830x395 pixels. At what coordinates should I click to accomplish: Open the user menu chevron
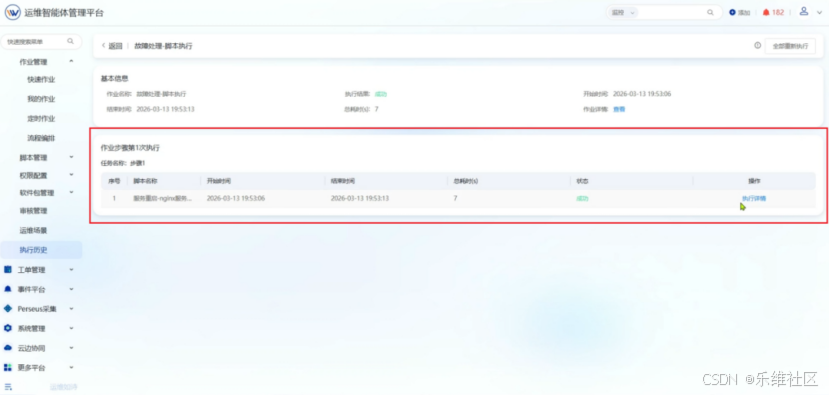[x=819, y=13]
